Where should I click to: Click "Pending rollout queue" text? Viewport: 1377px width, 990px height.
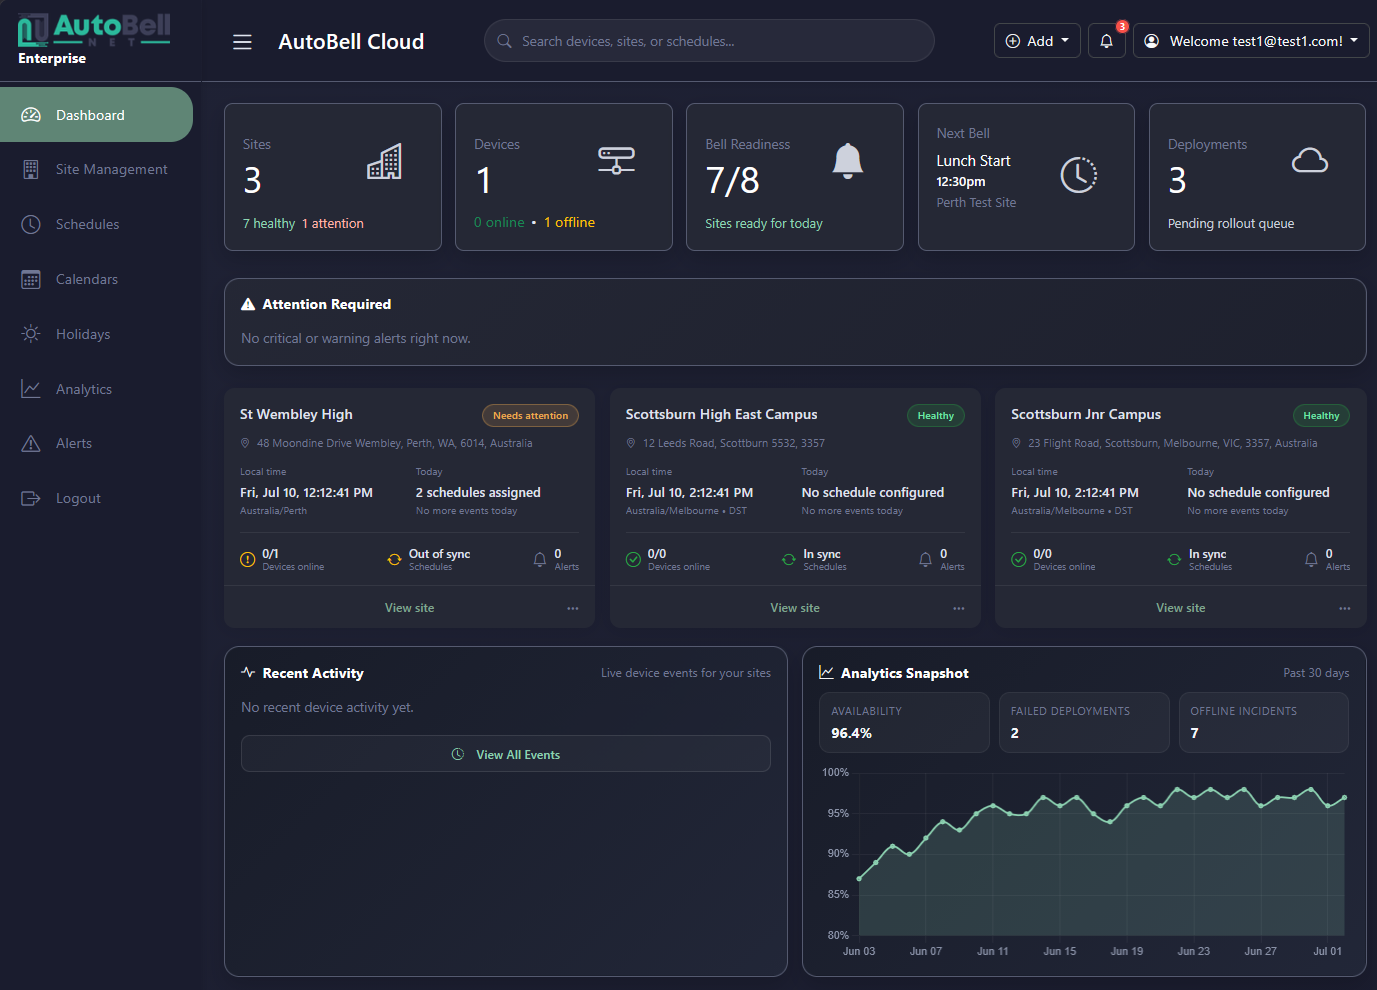1231,223
